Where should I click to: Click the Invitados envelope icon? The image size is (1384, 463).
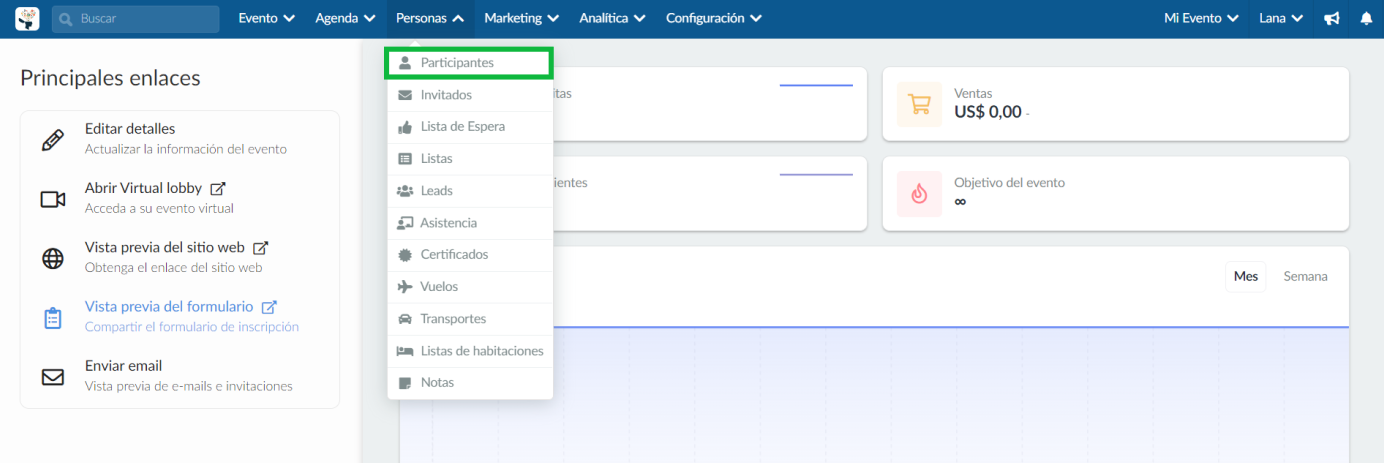click(x=405, y=95)
